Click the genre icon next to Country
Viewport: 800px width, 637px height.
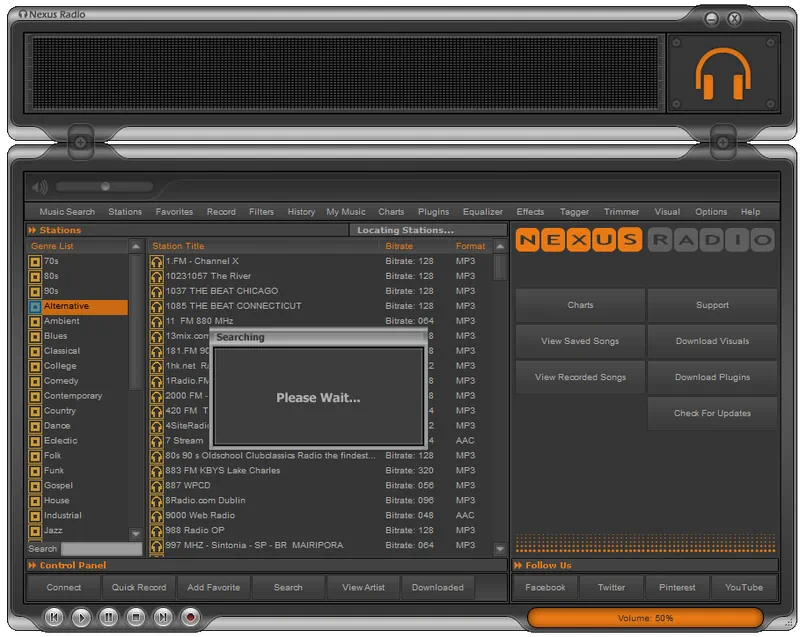[35, 411]
